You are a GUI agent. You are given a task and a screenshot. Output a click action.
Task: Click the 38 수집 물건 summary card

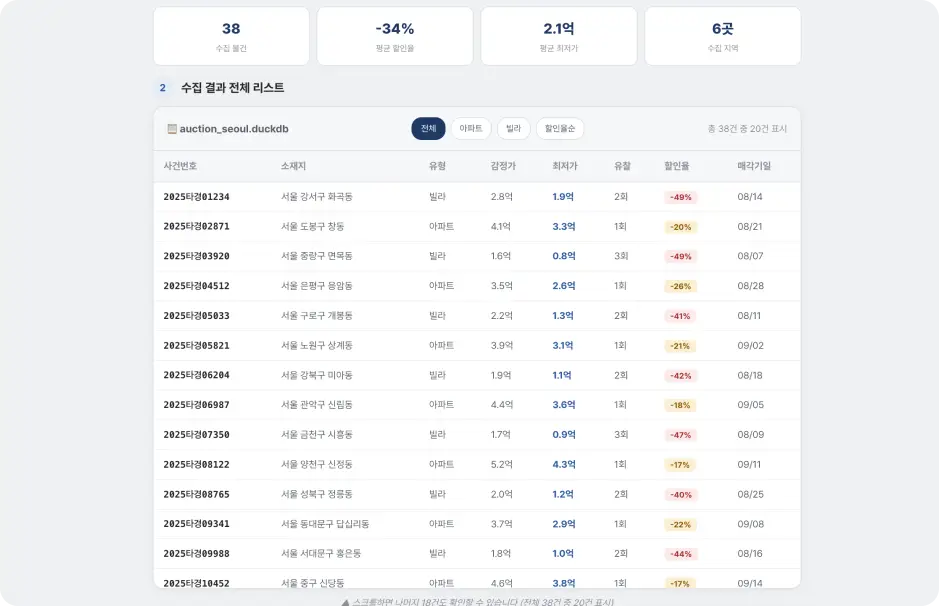coord(231,36)
